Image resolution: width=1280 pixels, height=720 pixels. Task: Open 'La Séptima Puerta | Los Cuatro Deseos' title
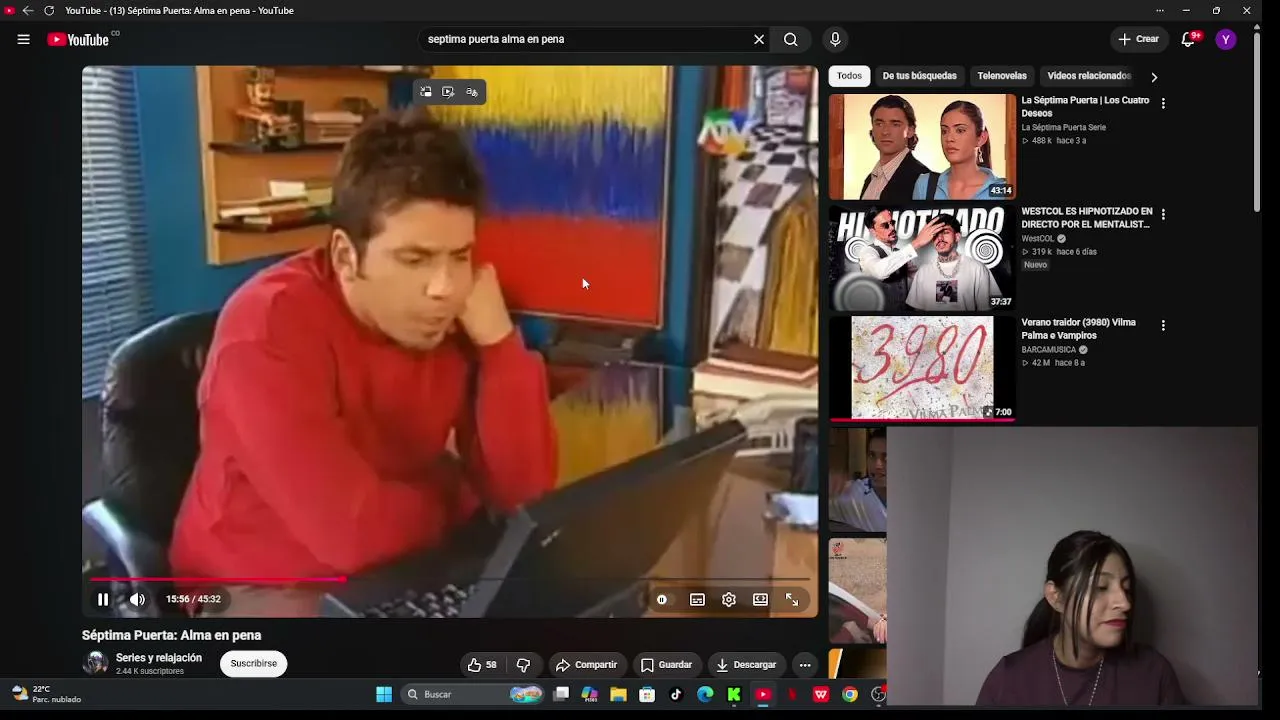pos(1085,107)
